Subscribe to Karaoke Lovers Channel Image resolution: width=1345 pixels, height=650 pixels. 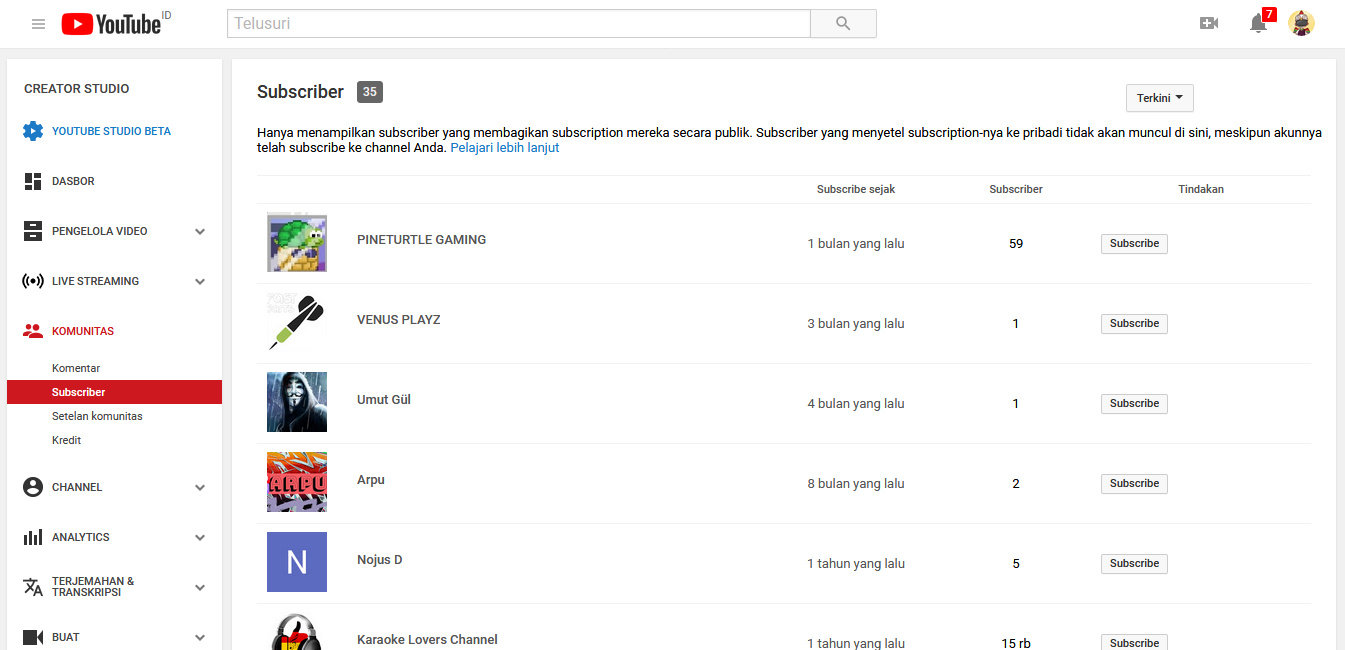tap(1134, 642)
